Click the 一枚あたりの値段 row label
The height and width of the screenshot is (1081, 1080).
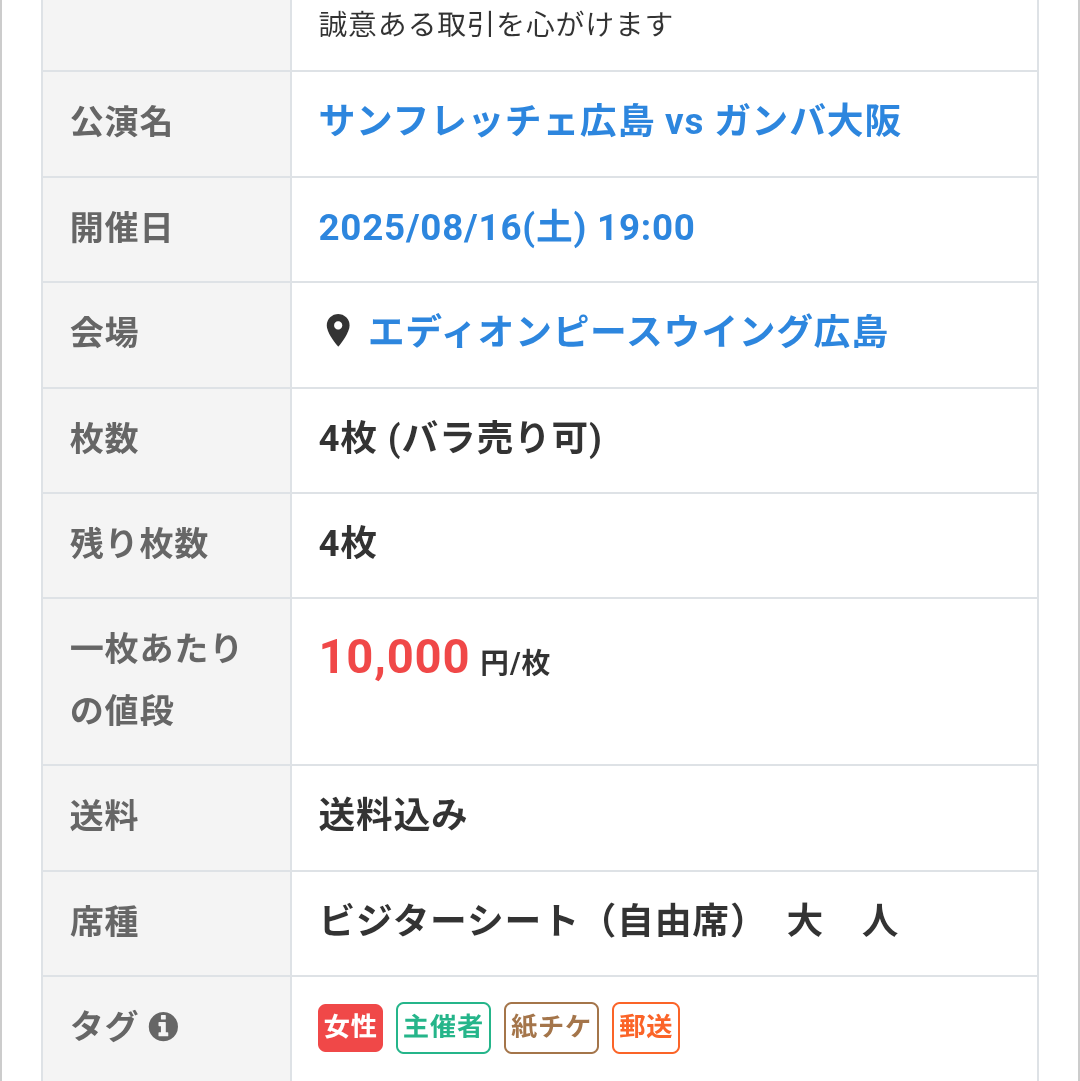155,680
